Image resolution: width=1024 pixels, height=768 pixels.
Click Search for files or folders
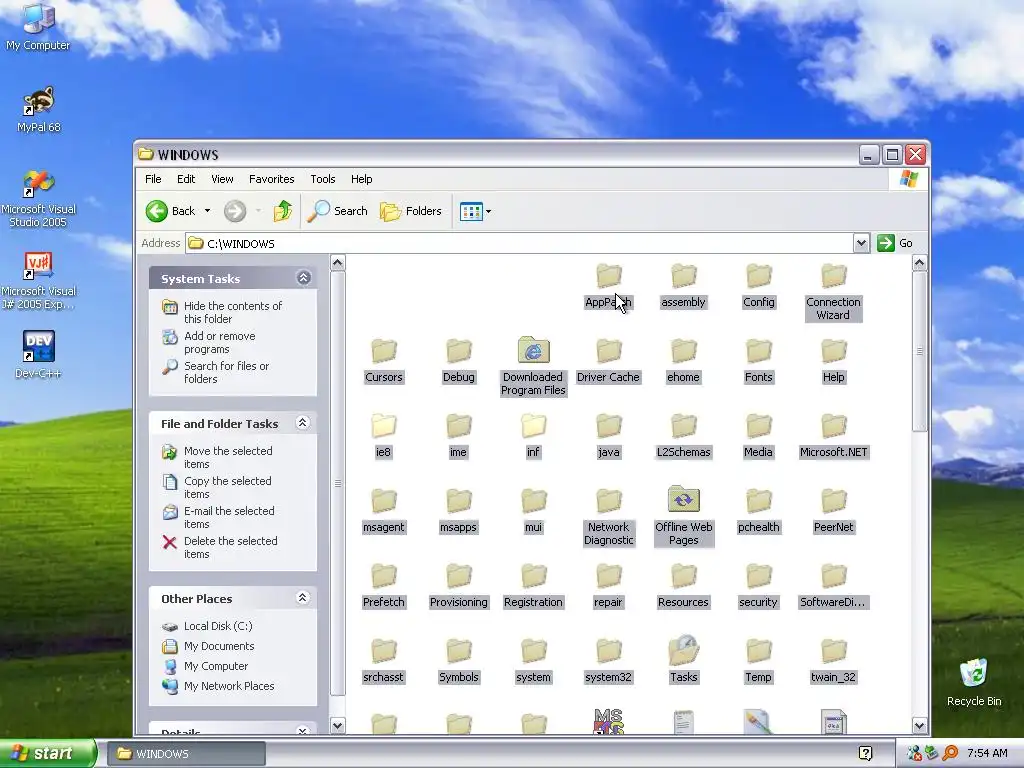[x=226, y=372]
